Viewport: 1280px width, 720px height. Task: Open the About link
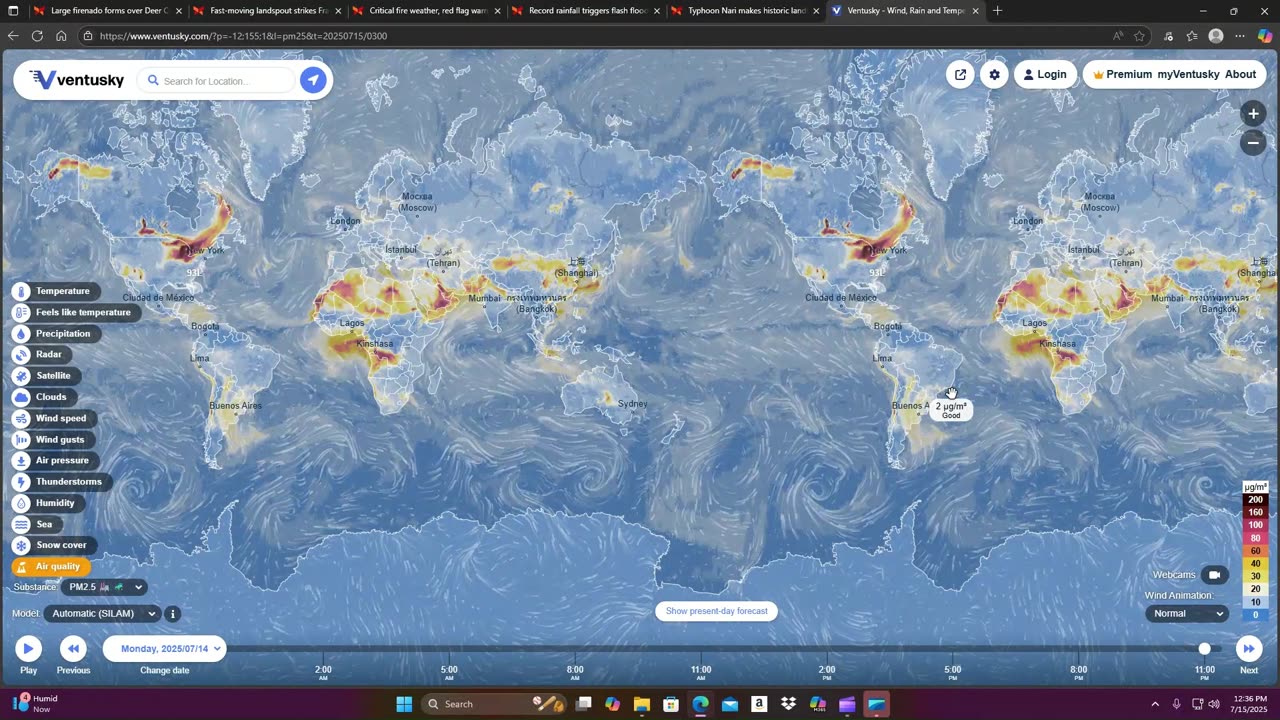click(1240, 74)
